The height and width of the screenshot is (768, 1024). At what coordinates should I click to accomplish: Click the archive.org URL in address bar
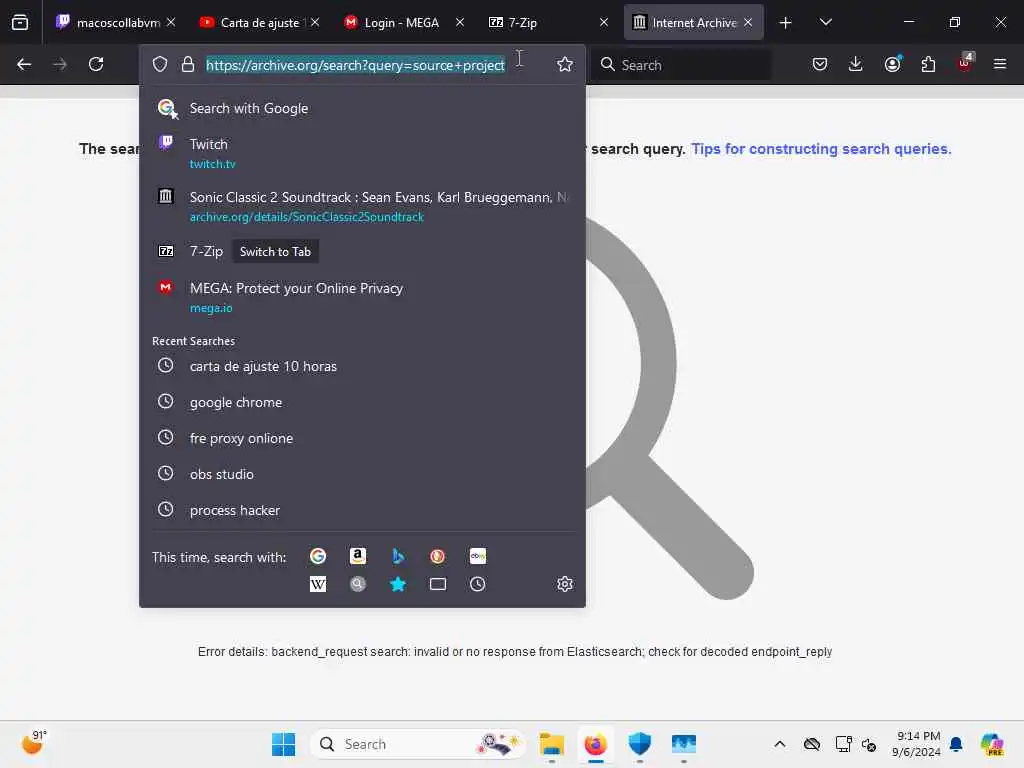tap(355, 65)
